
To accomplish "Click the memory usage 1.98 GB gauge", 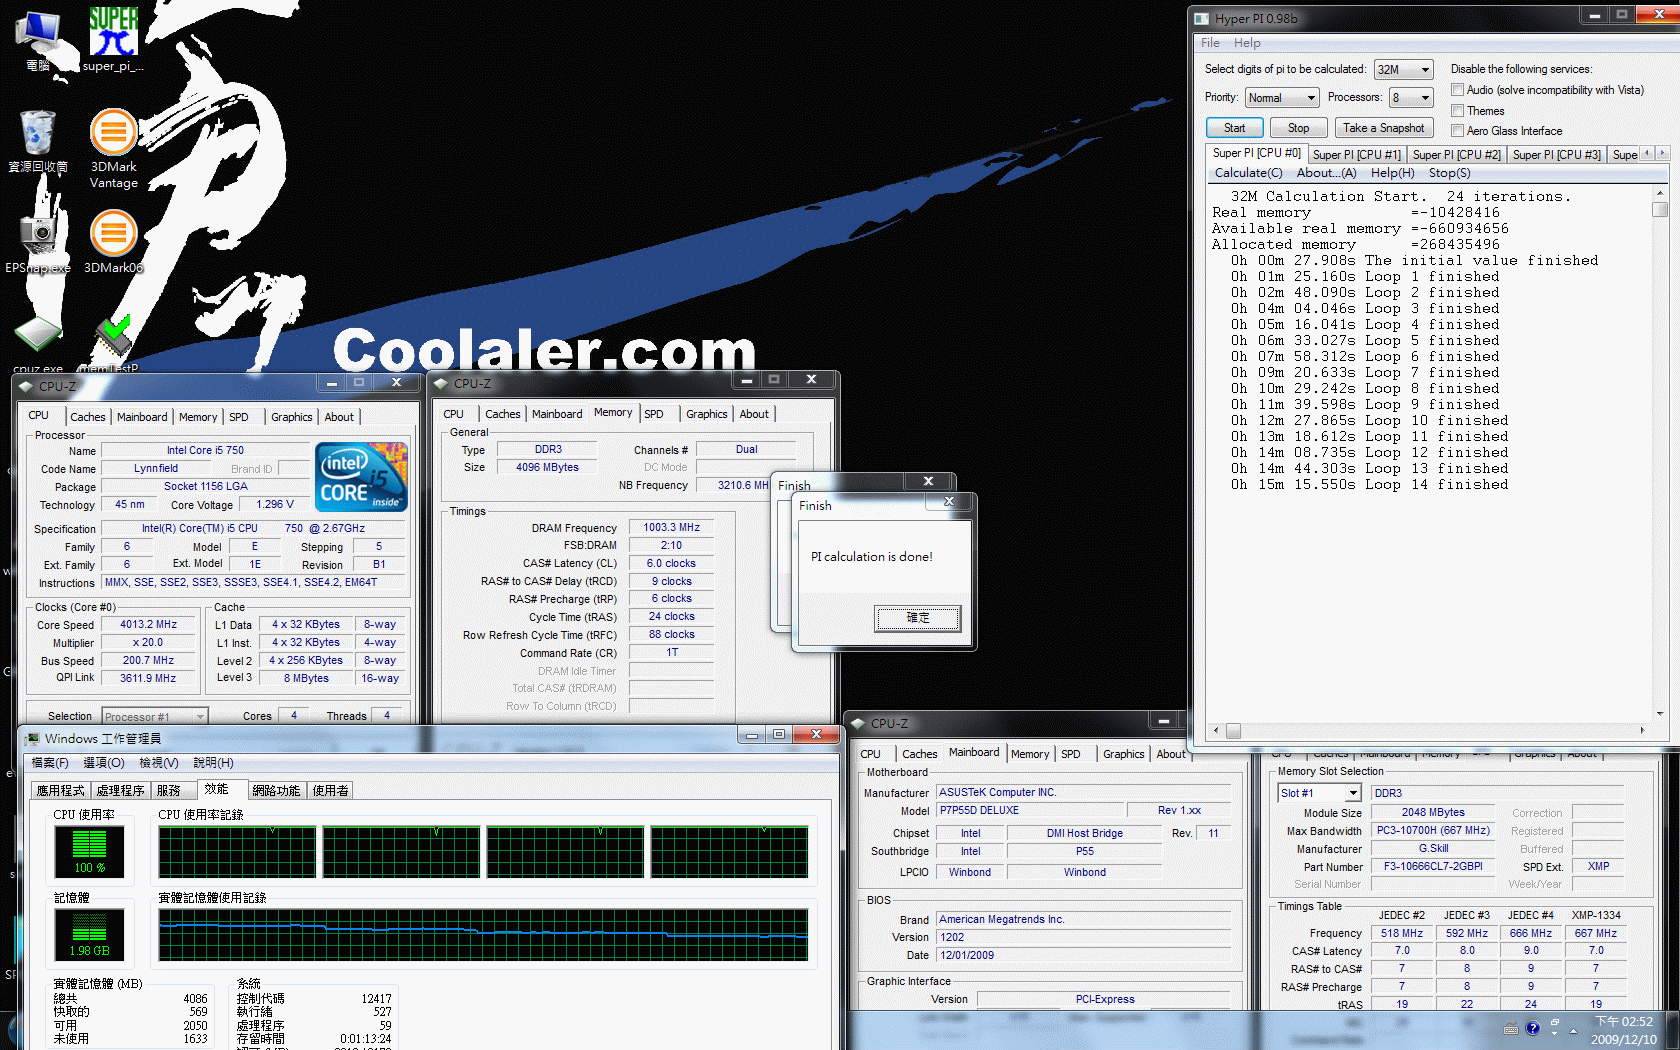I will click(89, 934).
